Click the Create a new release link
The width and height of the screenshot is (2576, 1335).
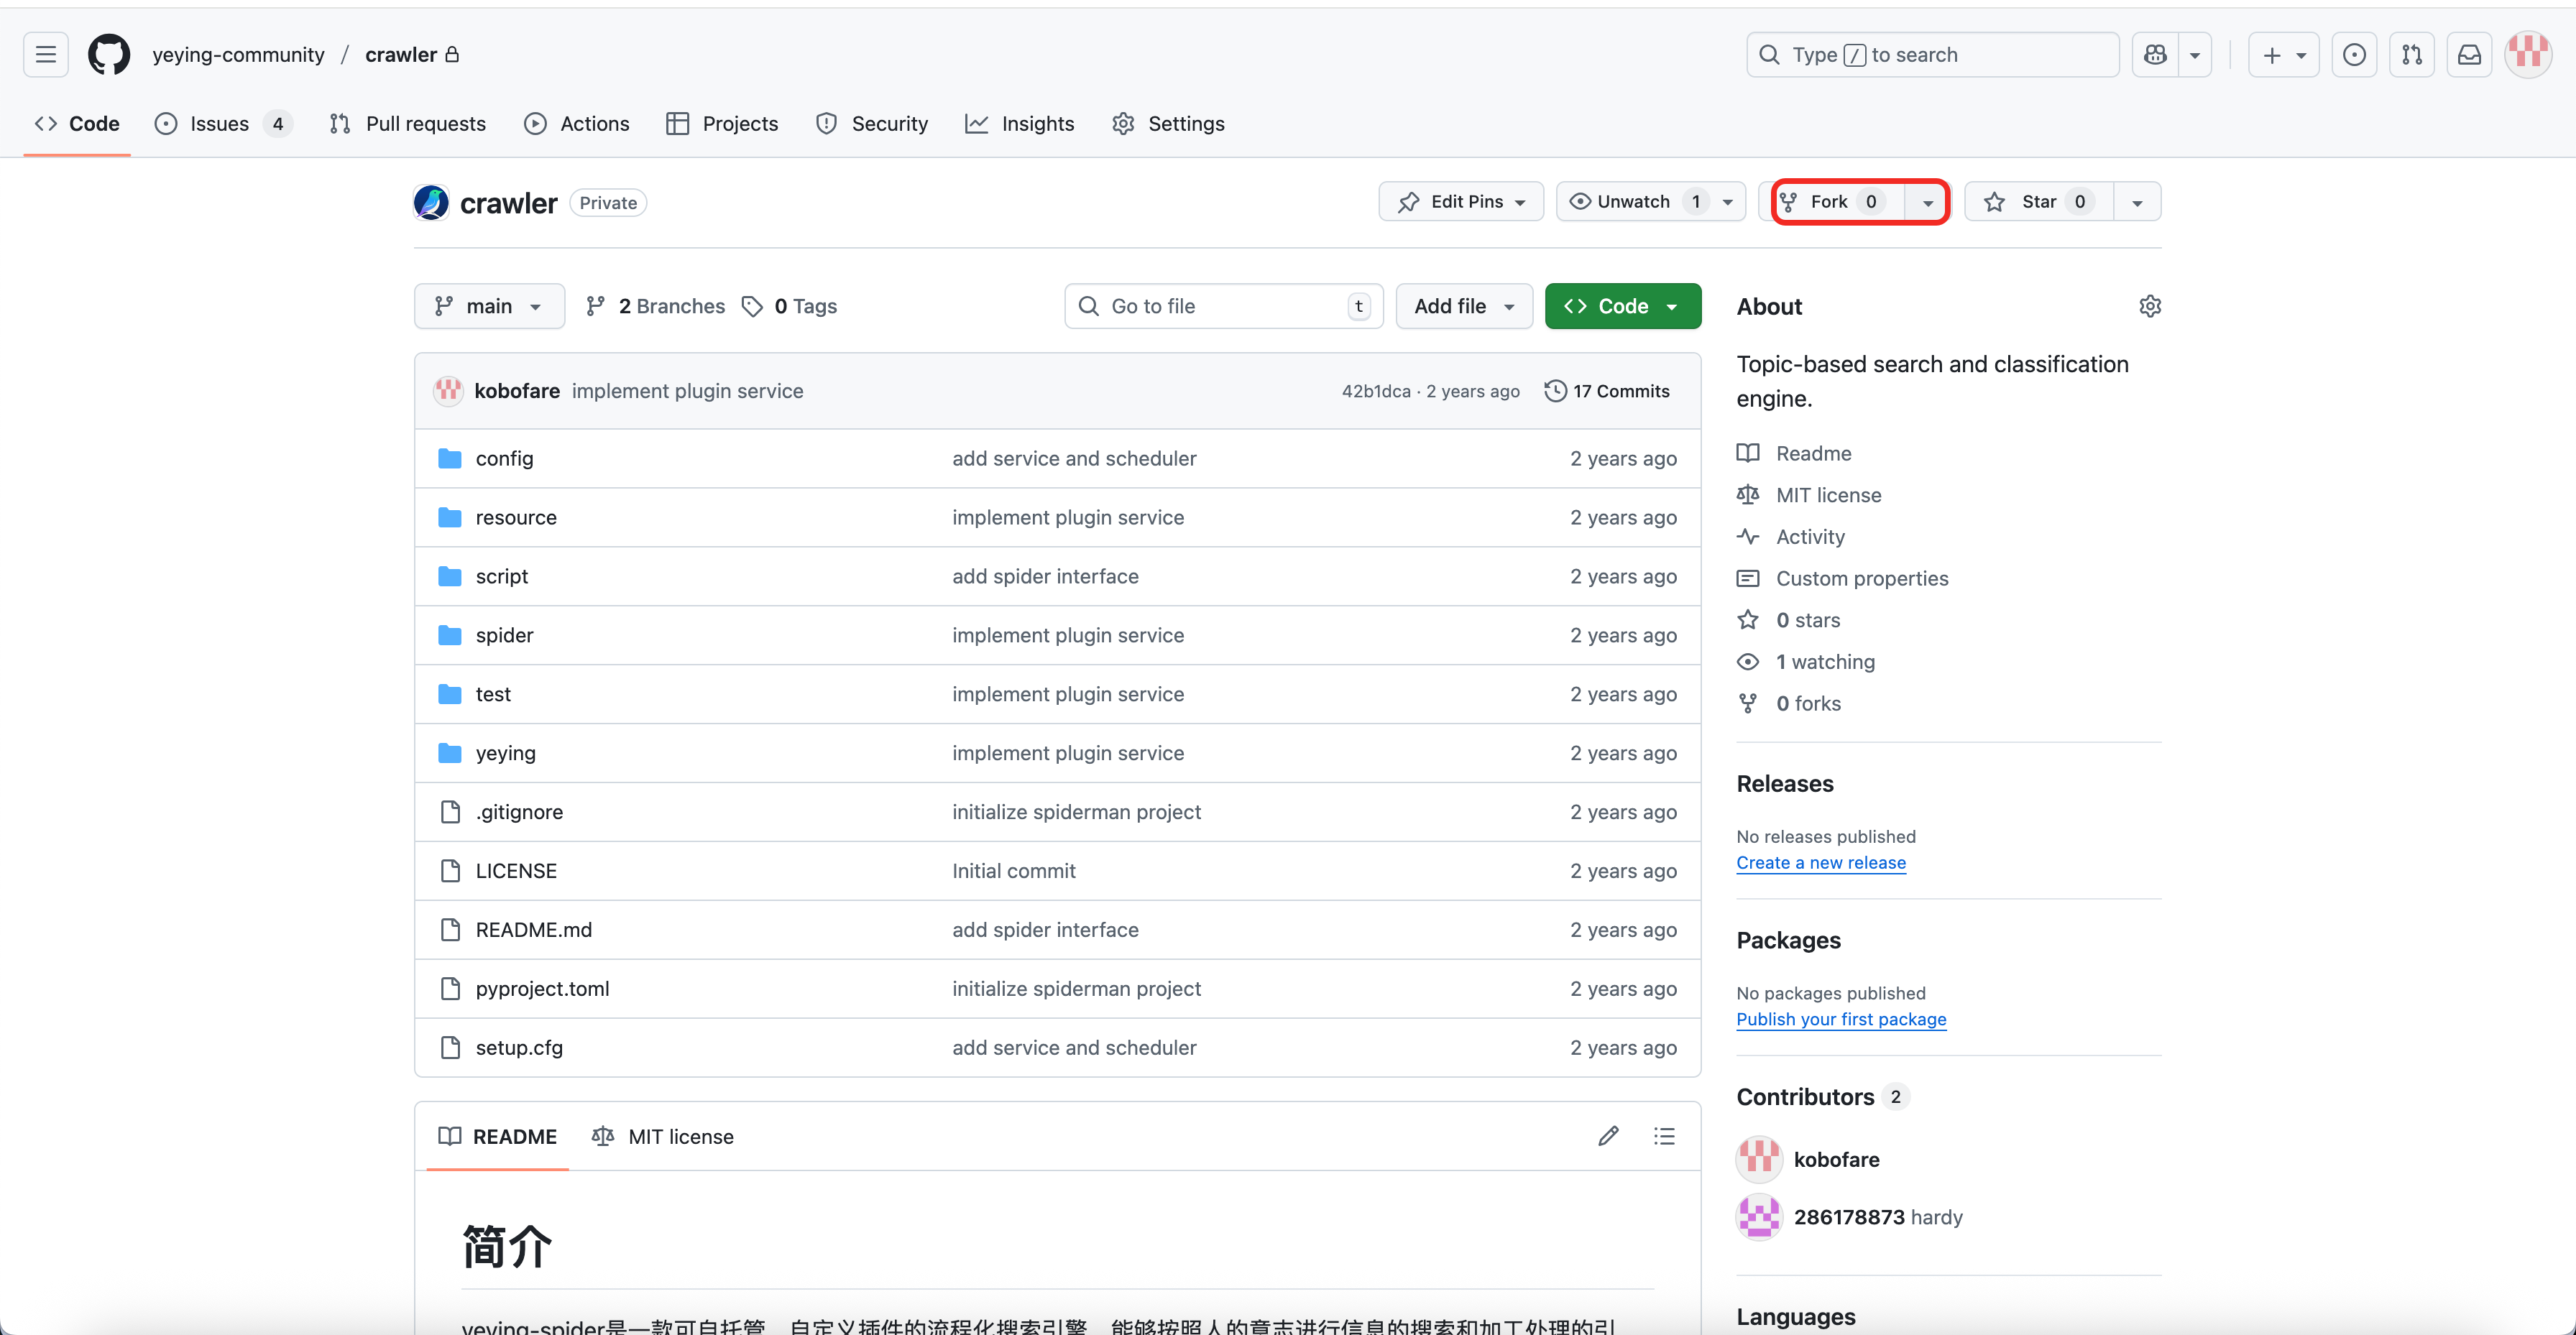click(1820, 862)
